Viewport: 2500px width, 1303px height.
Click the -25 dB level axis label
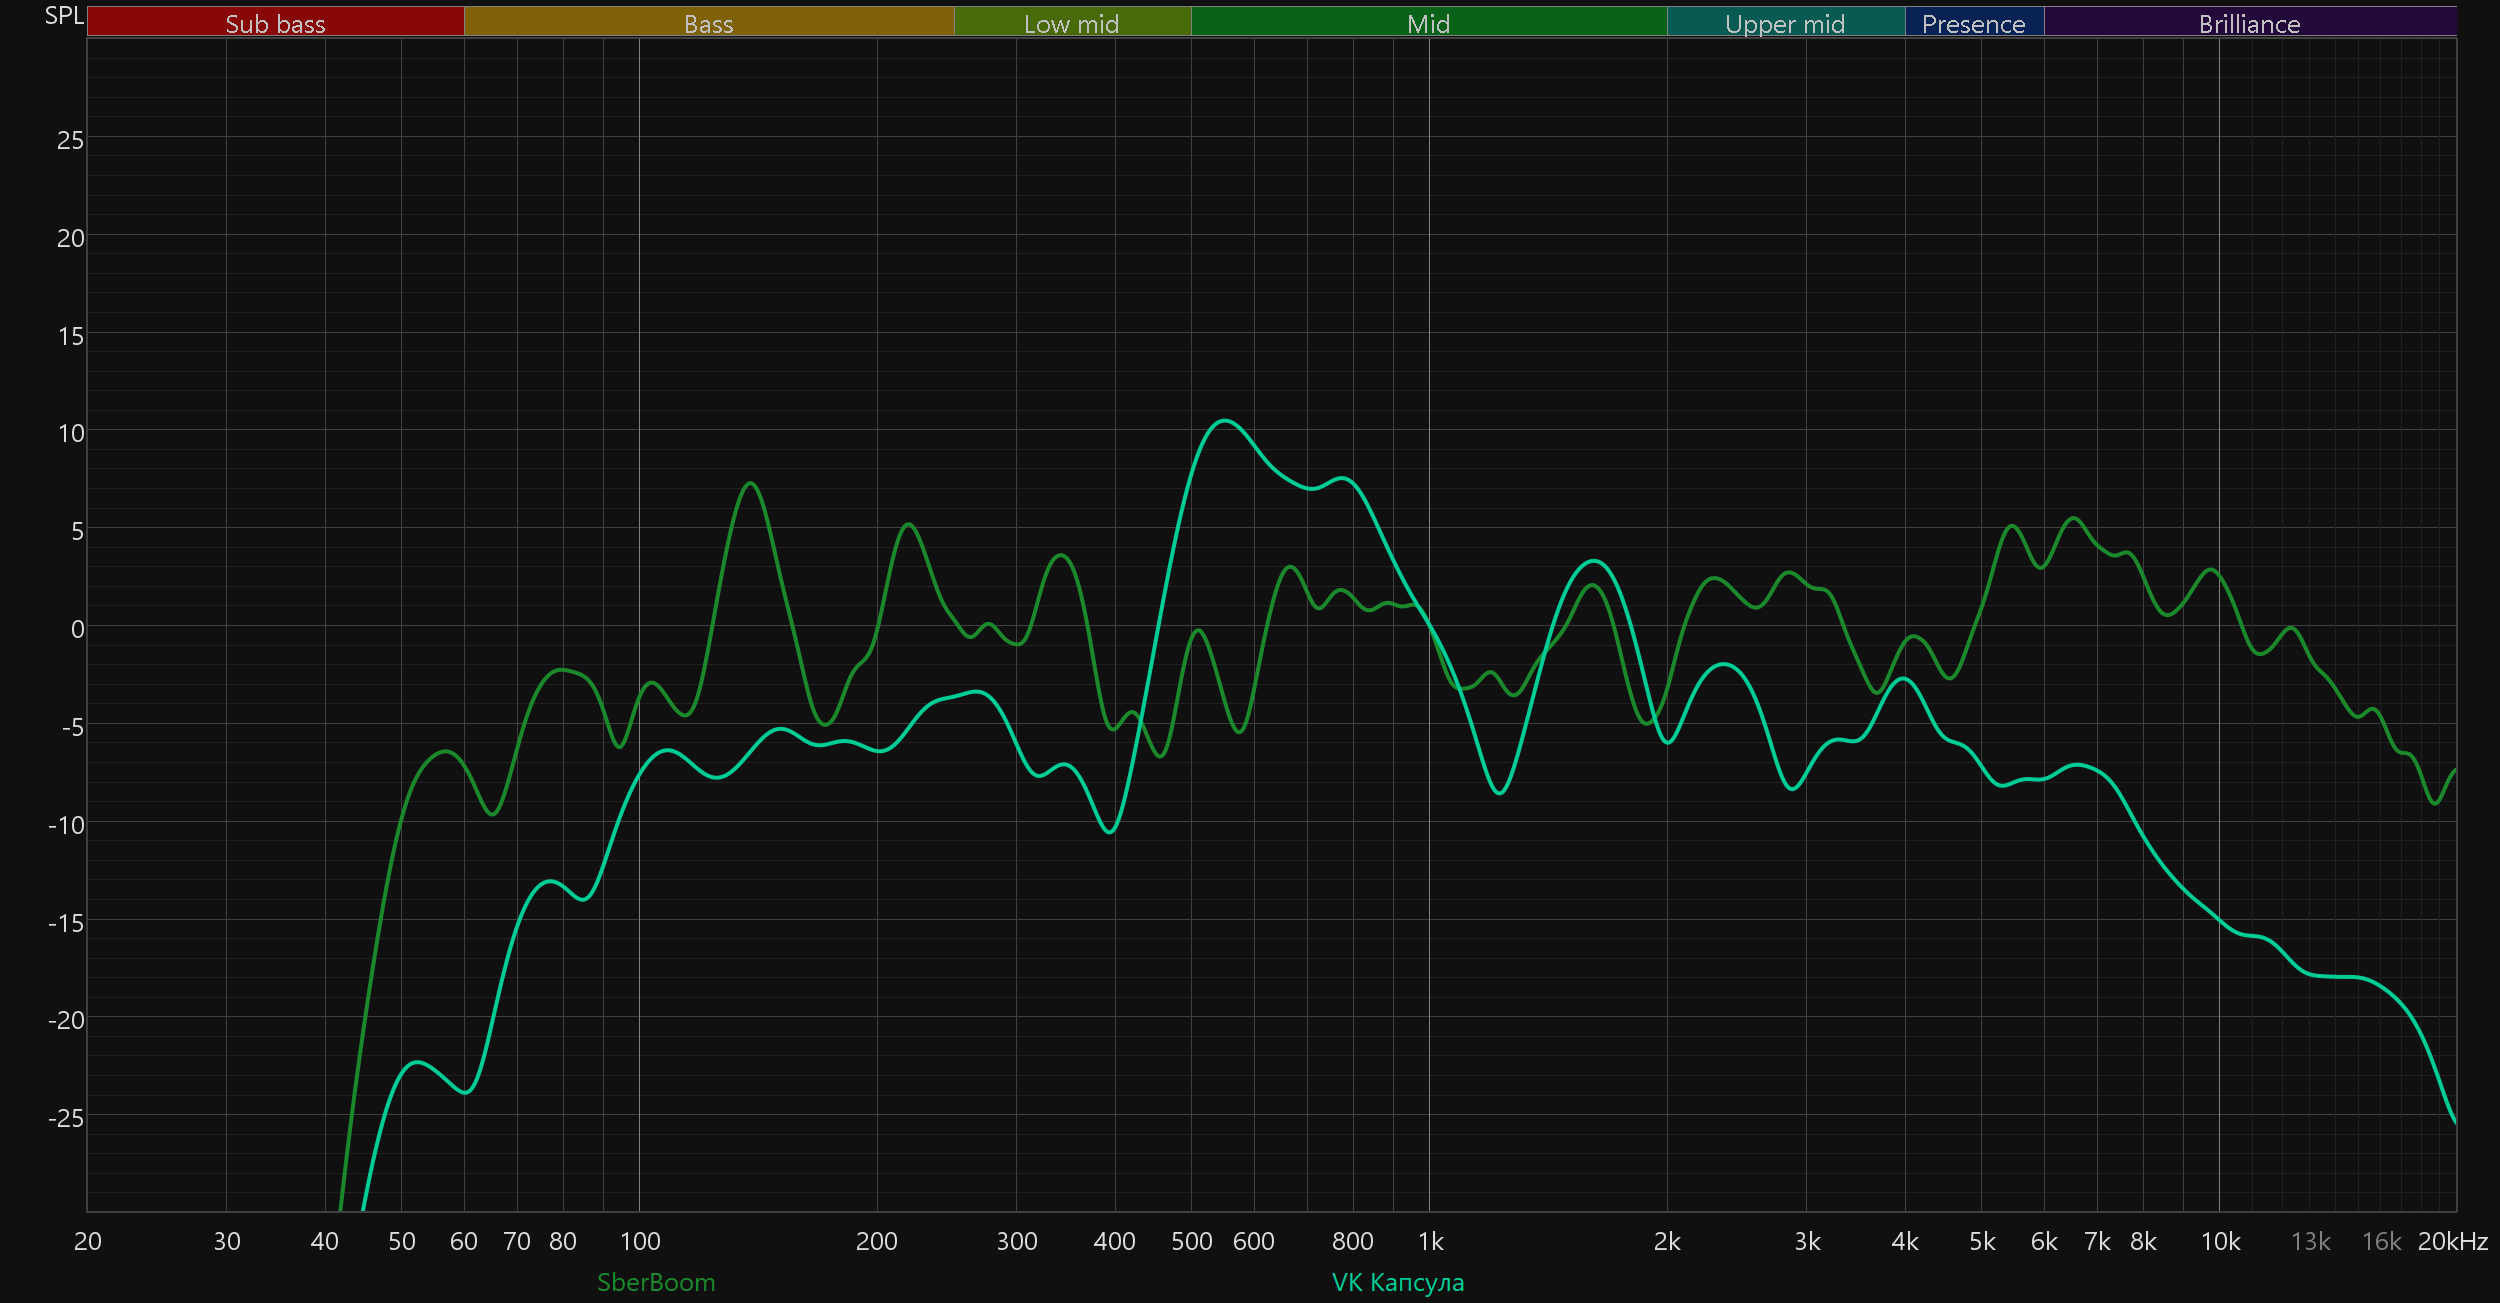coord(66,1118)
